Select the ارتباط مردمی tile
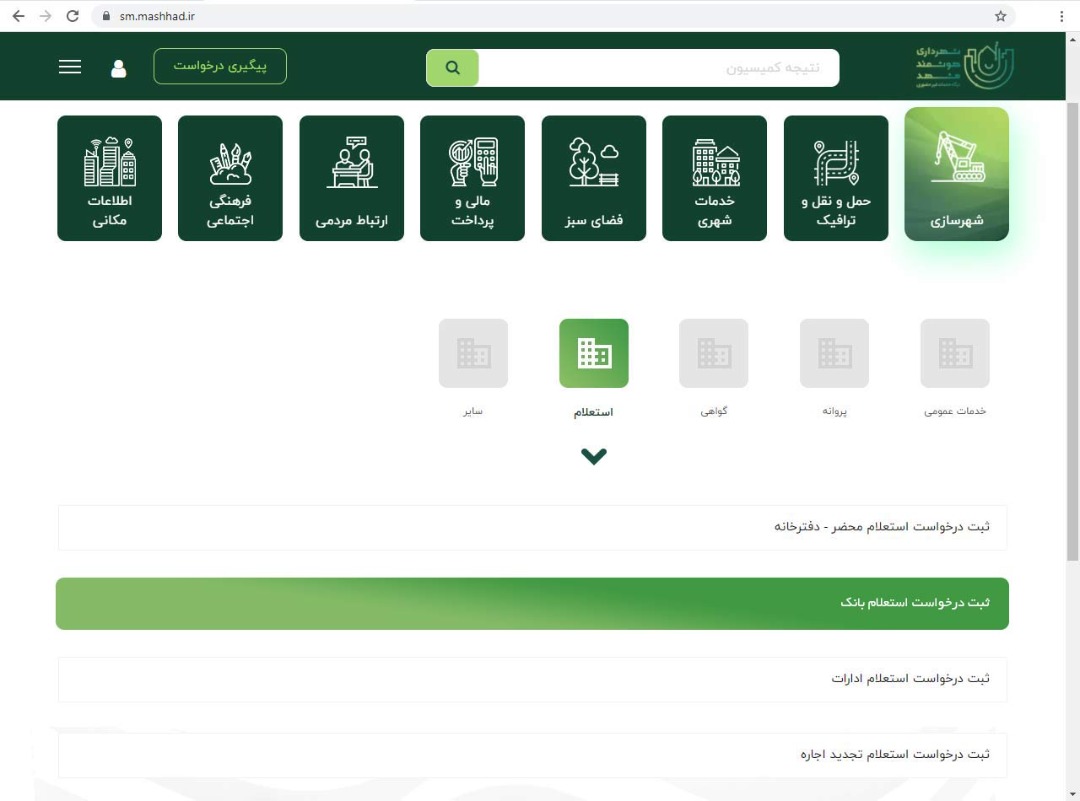 coord(351,178)
